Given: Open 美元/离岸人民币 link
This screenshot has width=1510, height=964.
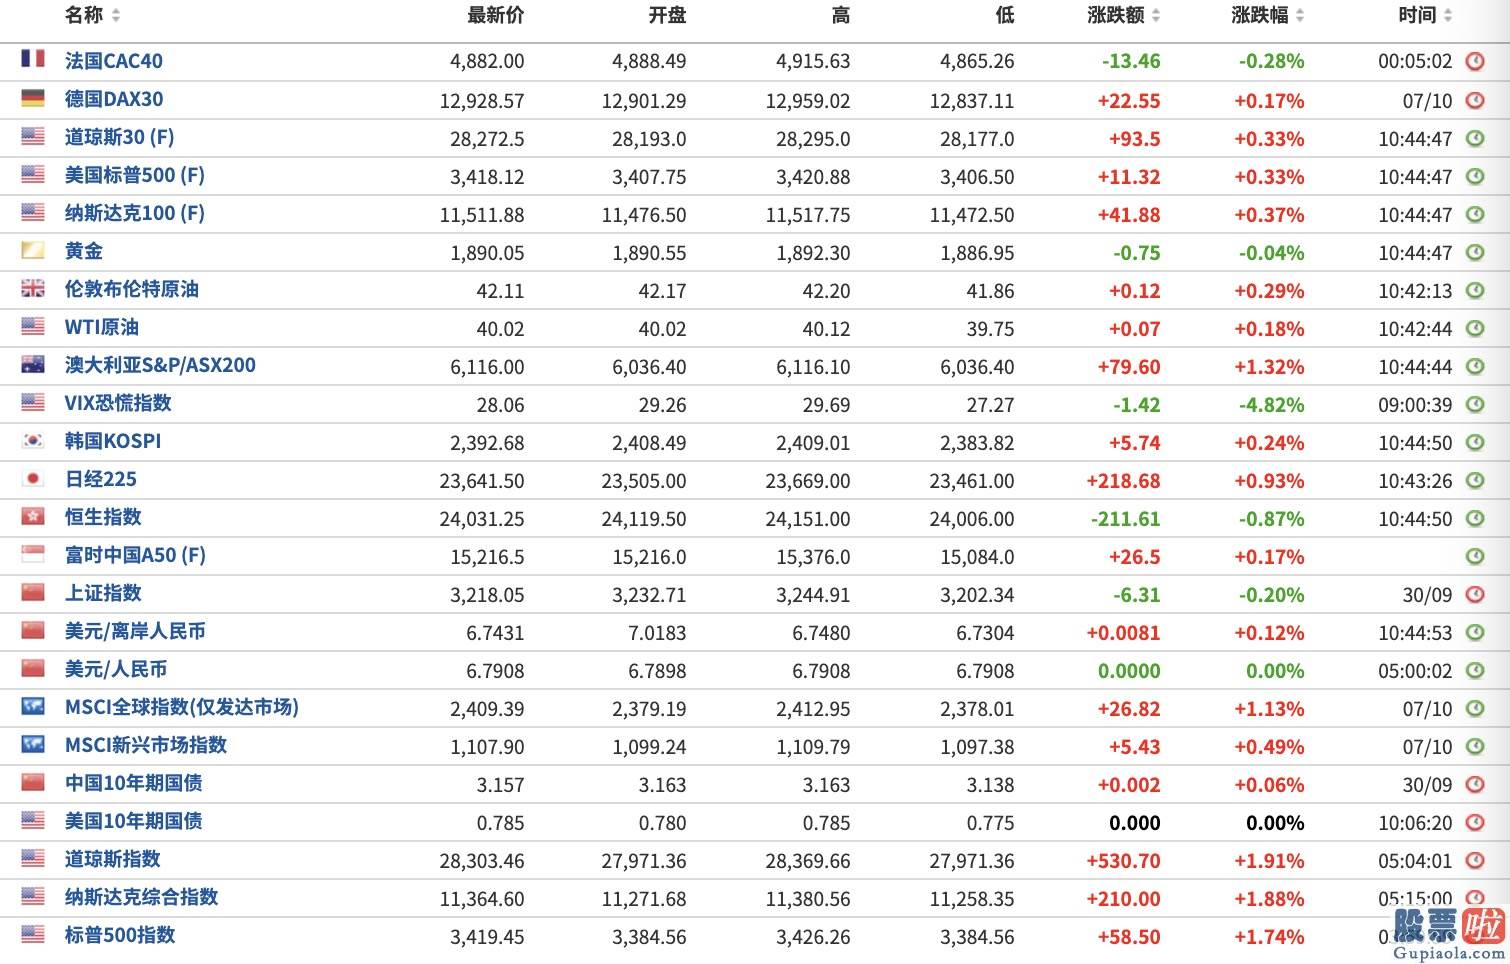Looking at the screenshot, I should (135, 631).
